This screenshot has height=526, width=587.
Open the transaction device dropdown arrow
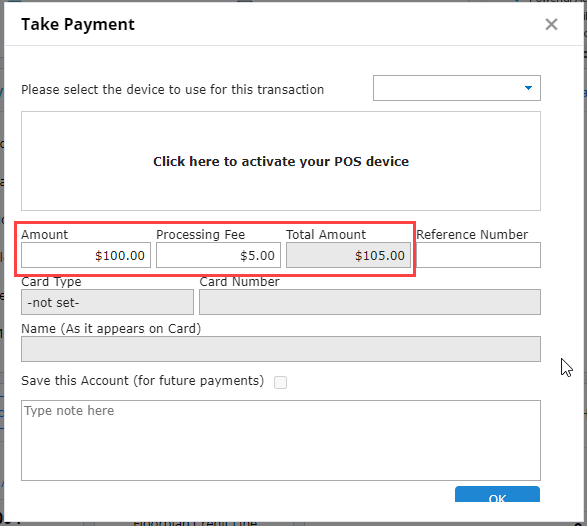click(528, 88)
